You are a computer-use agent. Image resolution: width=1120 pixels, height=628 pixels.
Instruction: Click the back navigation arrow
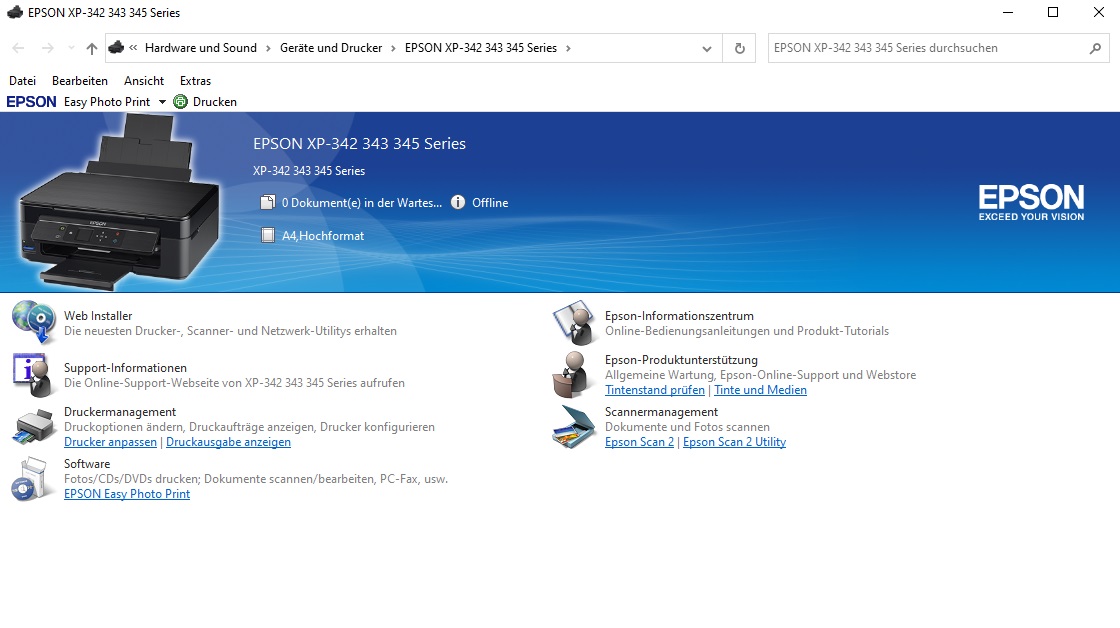pyautogui.click(x=19, y=48)
